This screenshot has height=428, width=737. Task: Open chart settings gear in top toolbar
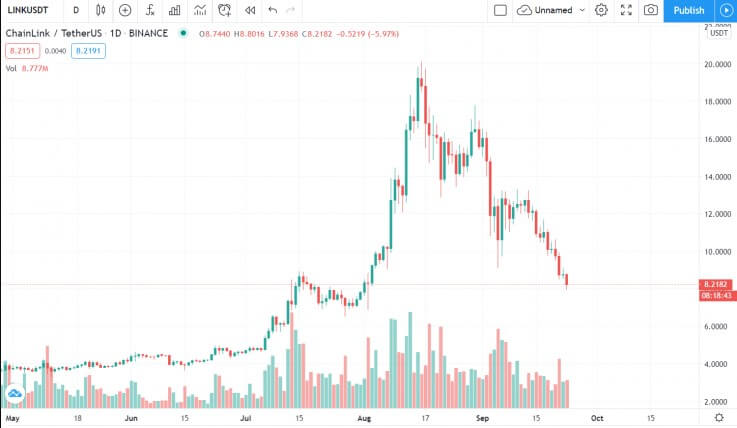click(601, 10)
